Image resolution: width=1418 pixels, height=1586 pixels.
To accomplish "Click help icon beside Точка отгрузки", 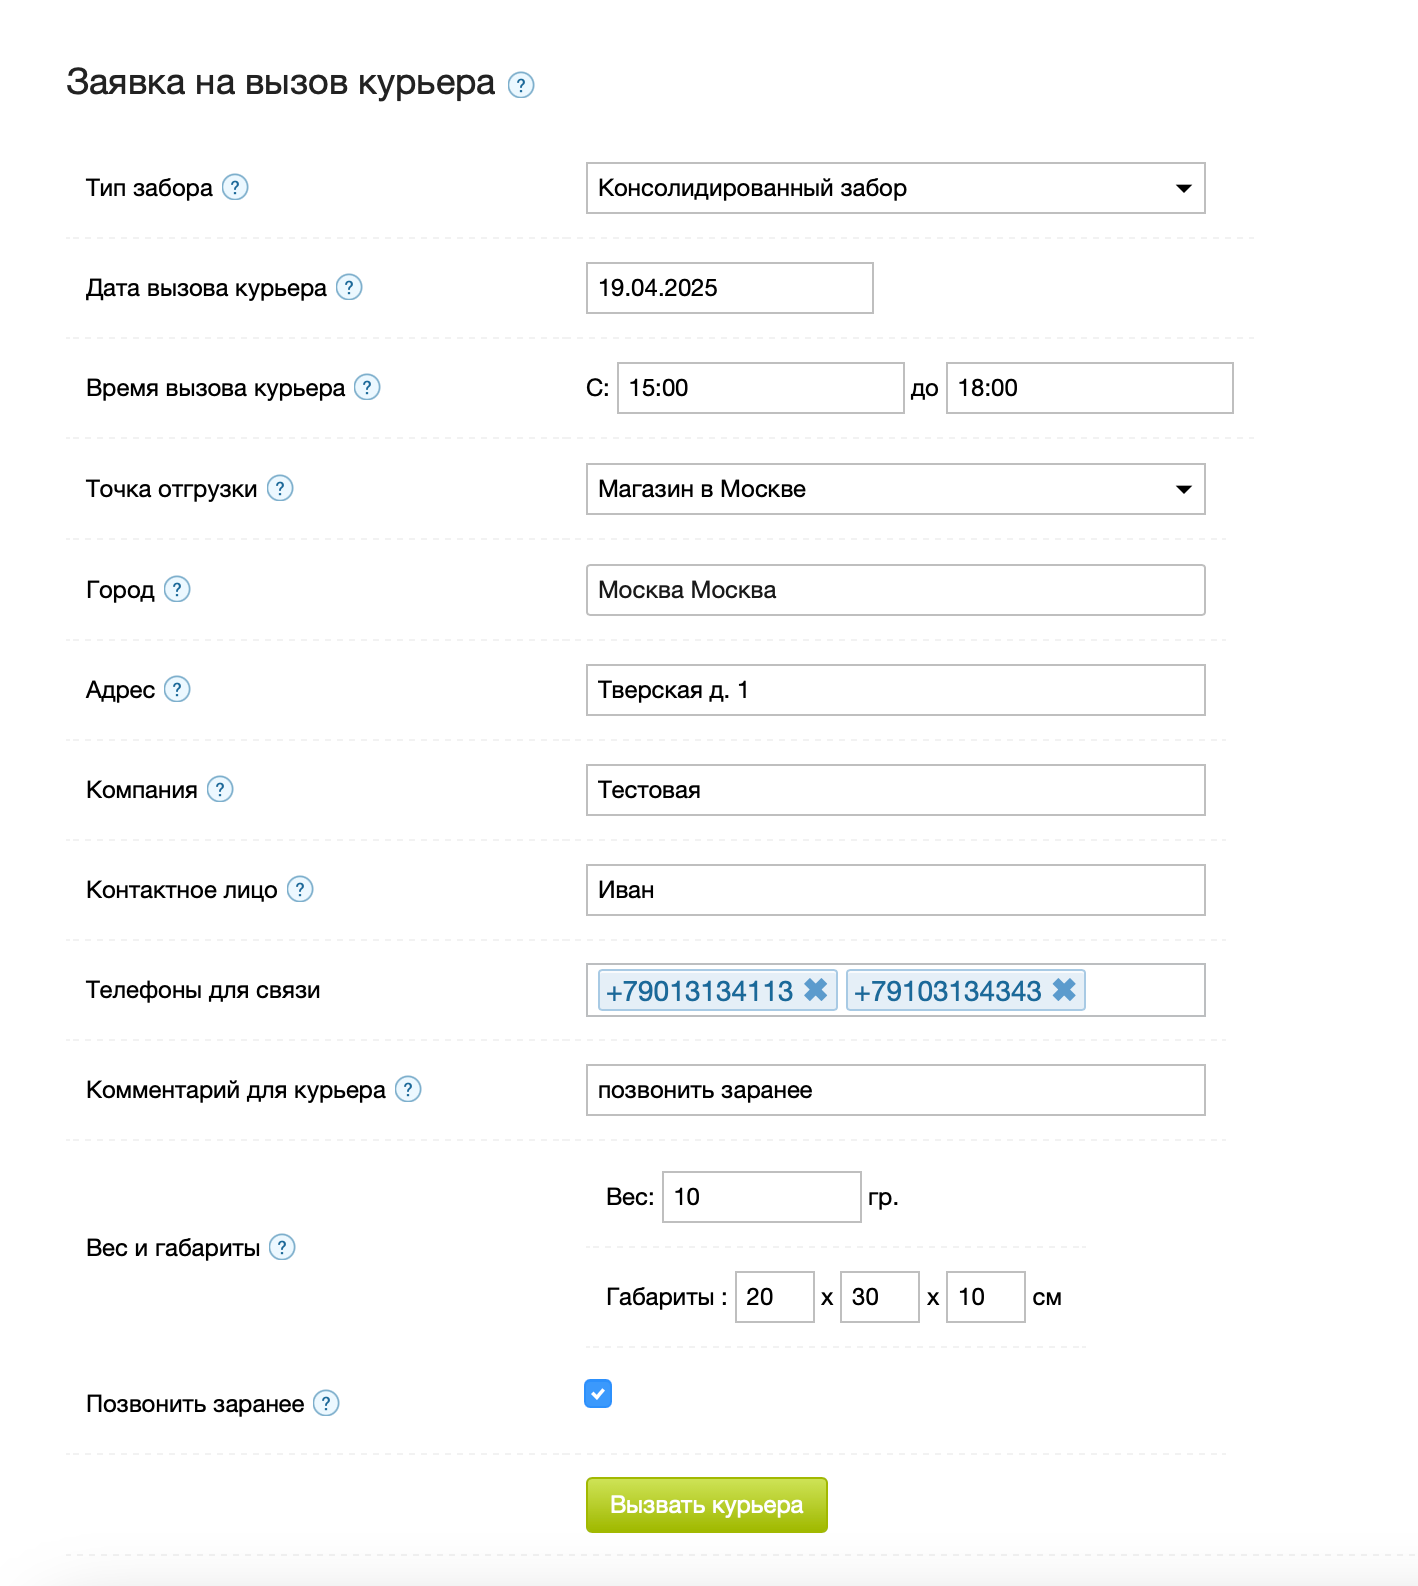I will point(280,488).
